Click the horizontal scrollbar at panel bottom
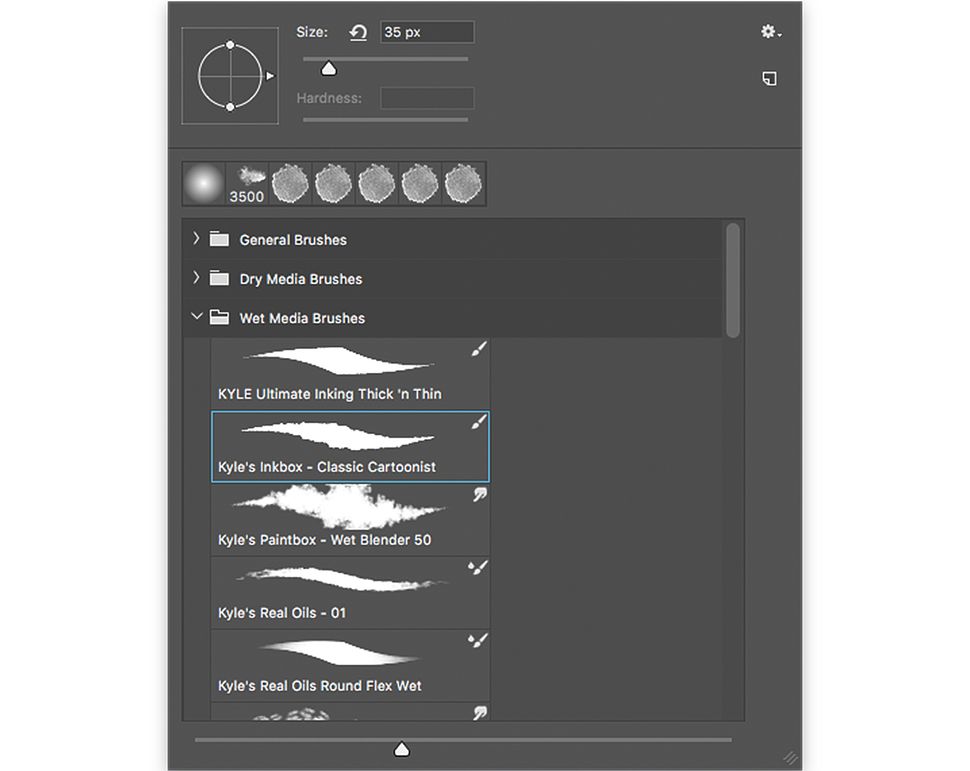 point(400,748)
